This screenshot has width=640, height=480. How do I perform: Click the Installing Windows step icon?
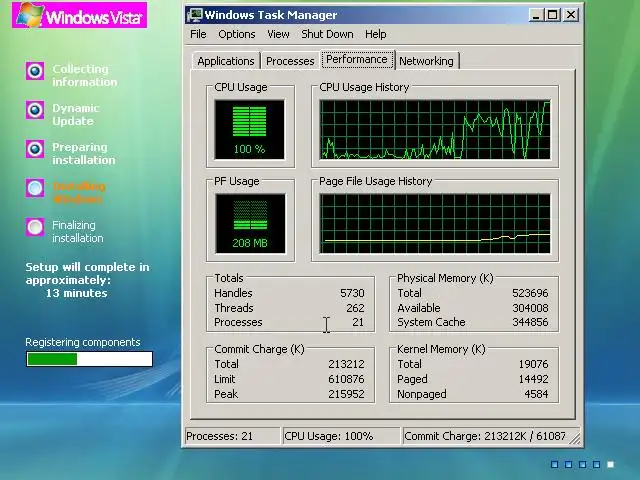(x=35, y=188)
